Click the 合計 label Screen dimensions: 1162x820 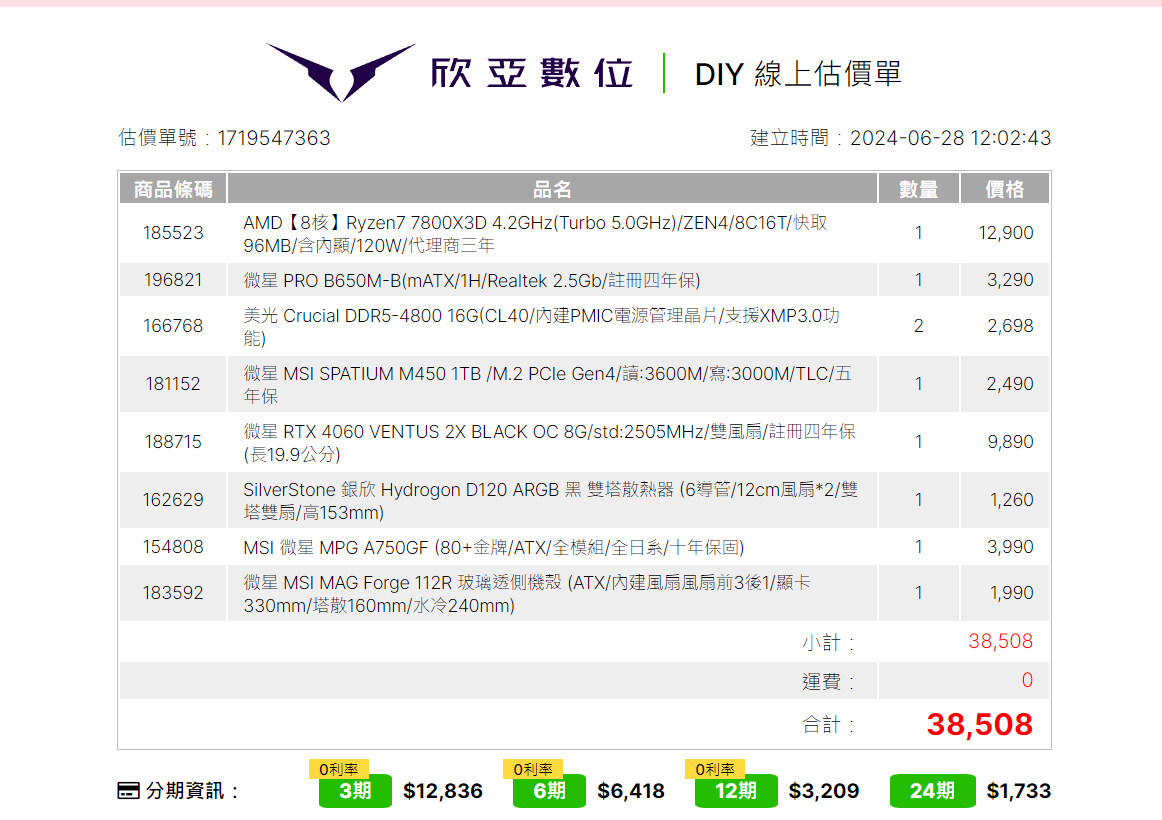click(x=828, y=724)
